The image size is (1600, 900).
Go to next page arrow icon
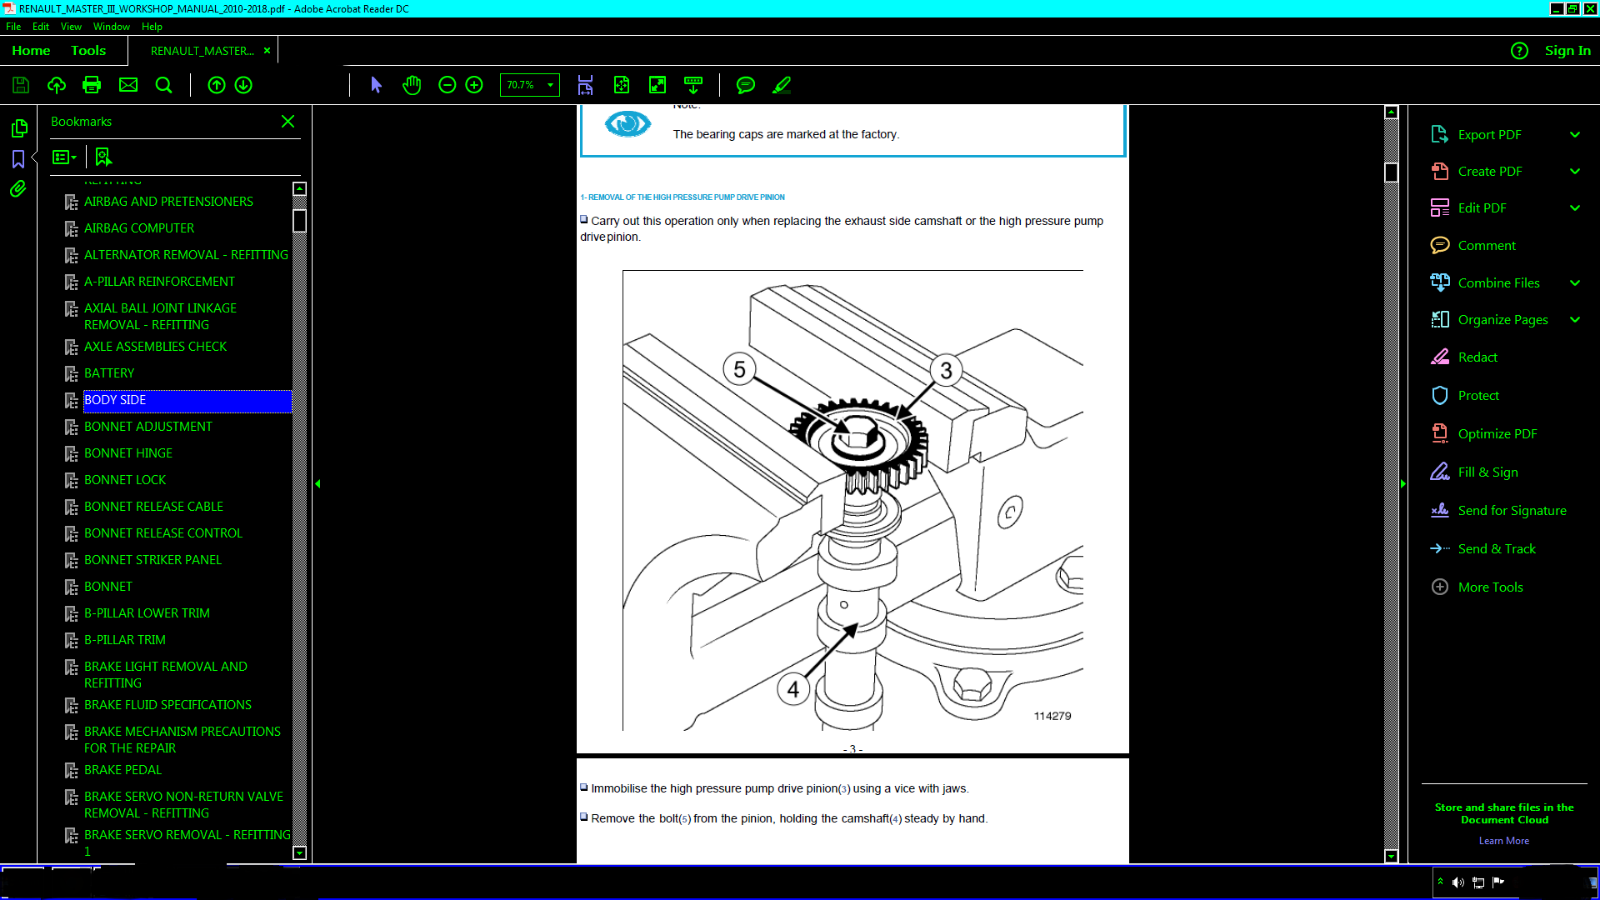(243, 85)
